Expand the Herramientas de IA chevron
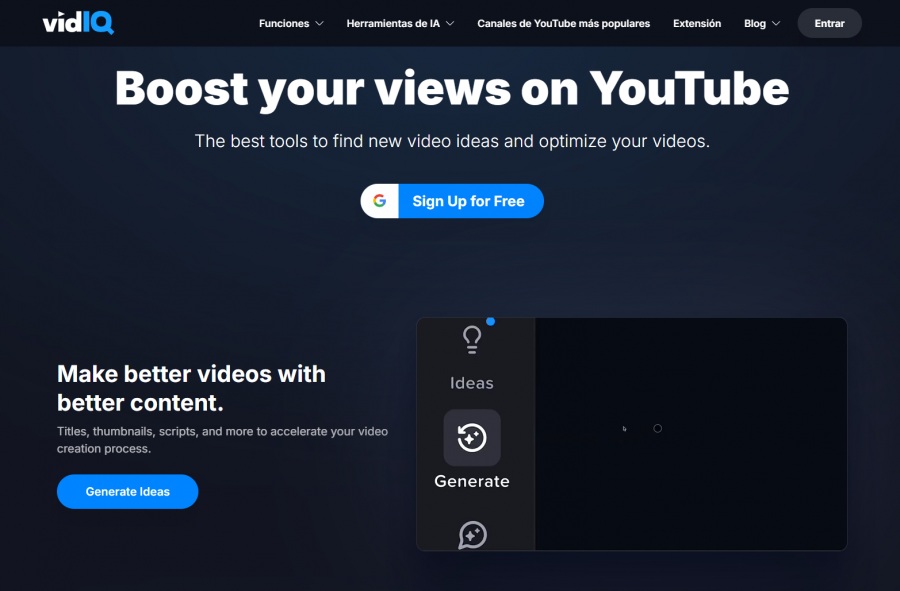Screen dimensions: 900x591 pyautogui.click(x=450, y=23)
